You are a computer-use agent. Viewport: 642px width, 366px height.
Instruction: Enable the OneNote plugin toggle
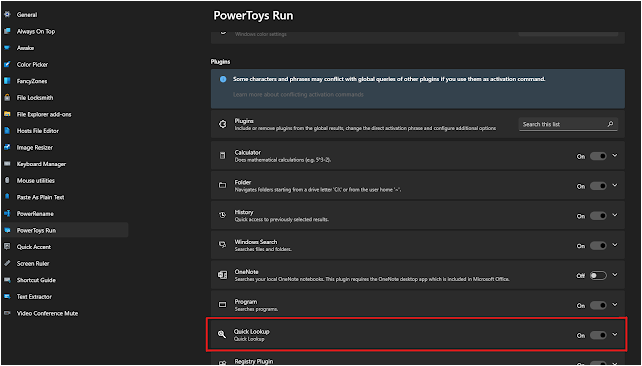point(598,276)
